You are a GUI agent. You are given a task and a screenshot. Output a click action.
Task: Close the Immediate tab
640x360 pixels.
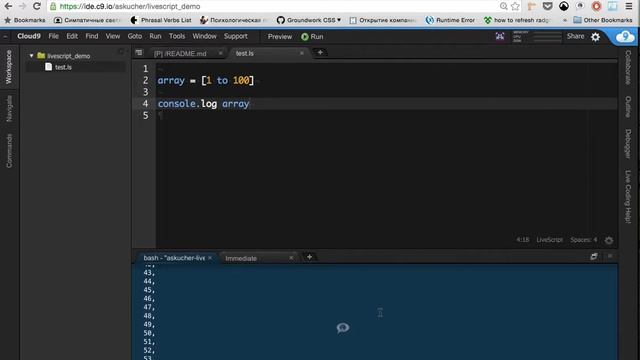291,258
